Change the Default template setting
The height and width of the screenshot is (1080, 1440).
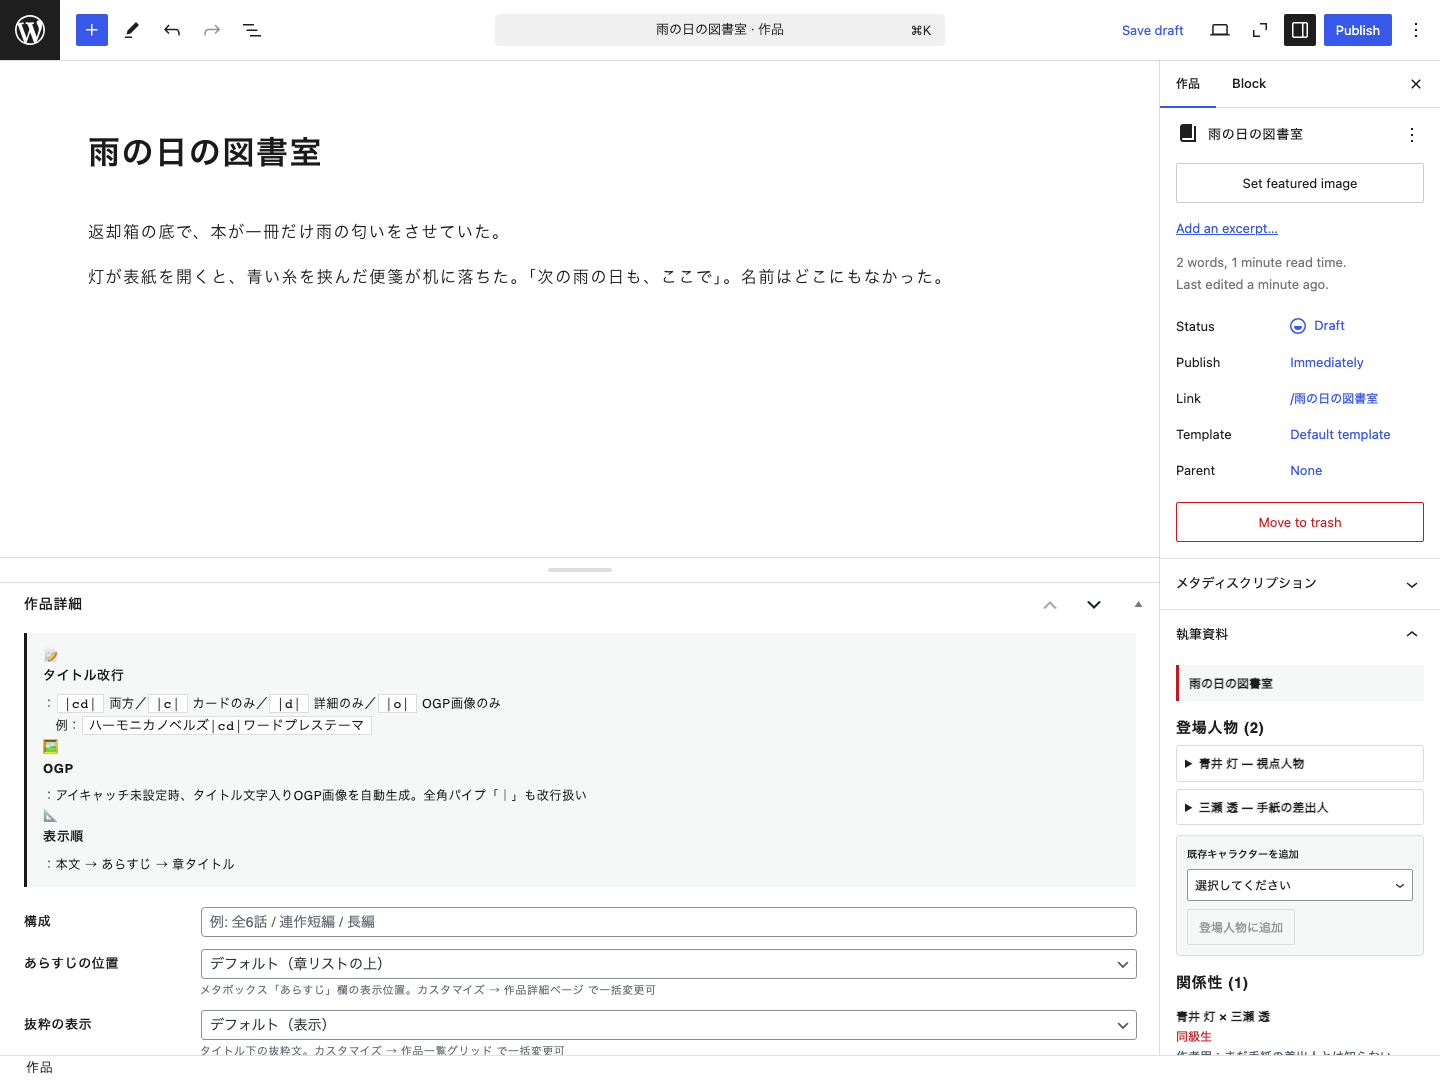(1340, 435)
